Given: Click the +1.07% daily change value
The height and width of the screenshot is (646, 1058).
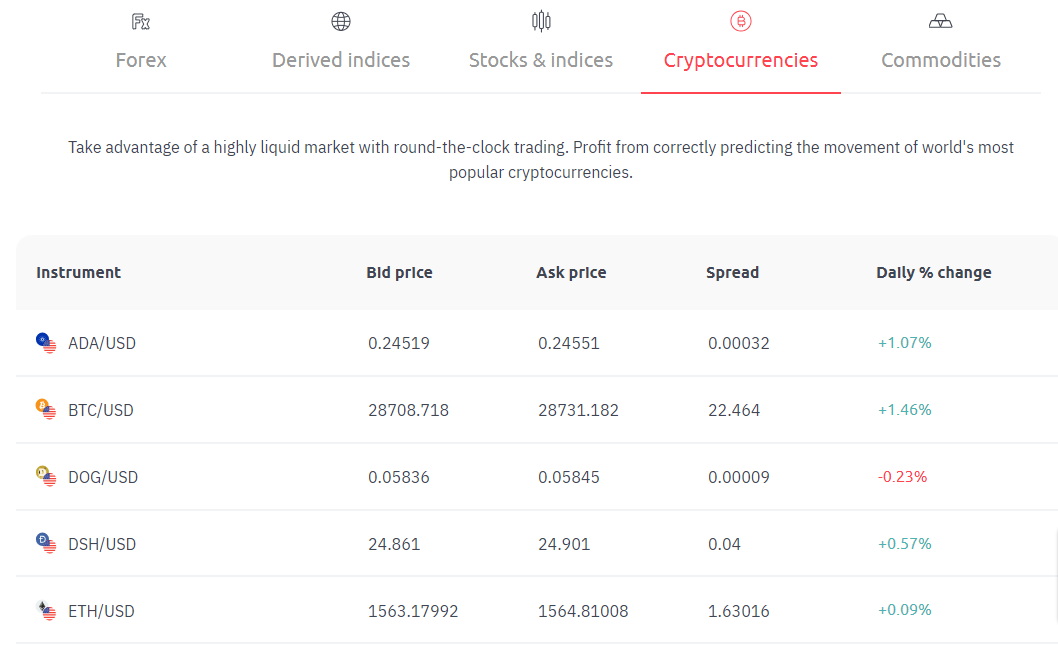Looking at the screenshot, I should 904,342.
